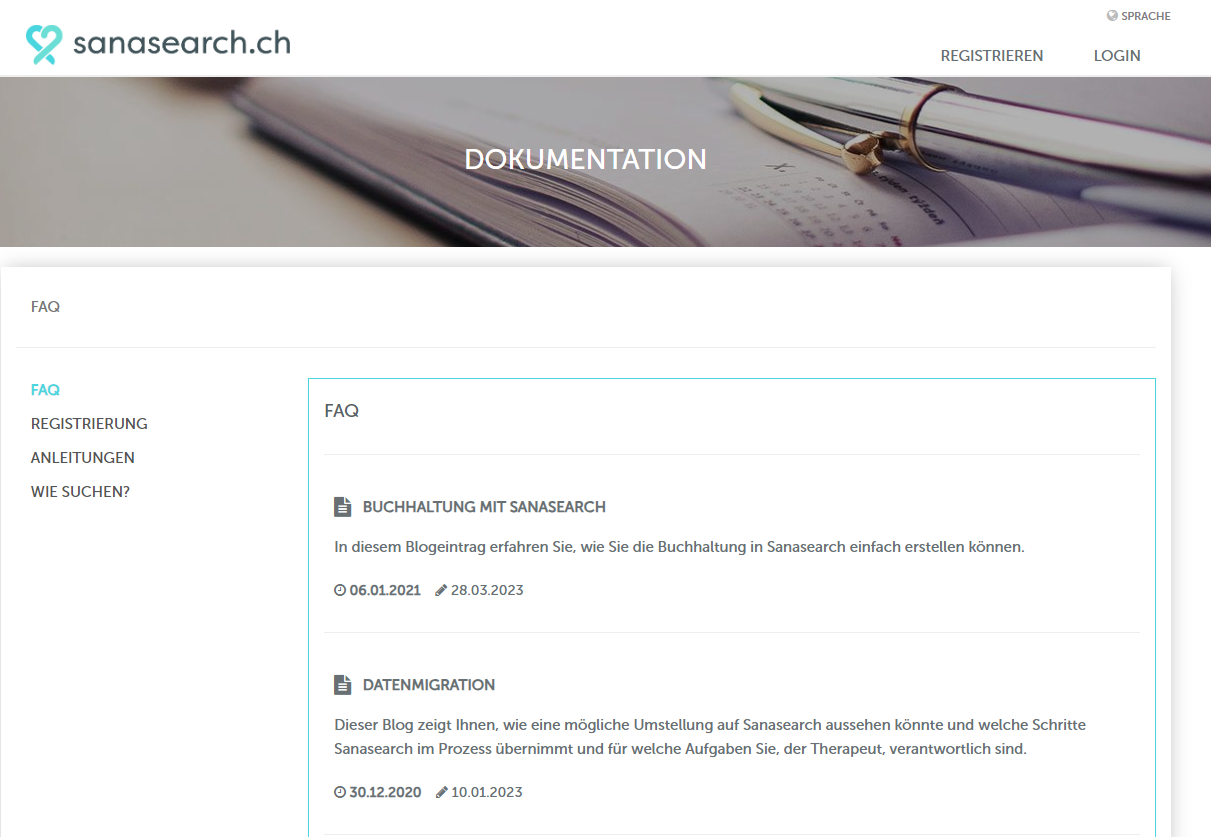Viewport: 1211px width, 837px height.
Task: Click the globe icon beside SPRACHE
Action: [1112, 16]
